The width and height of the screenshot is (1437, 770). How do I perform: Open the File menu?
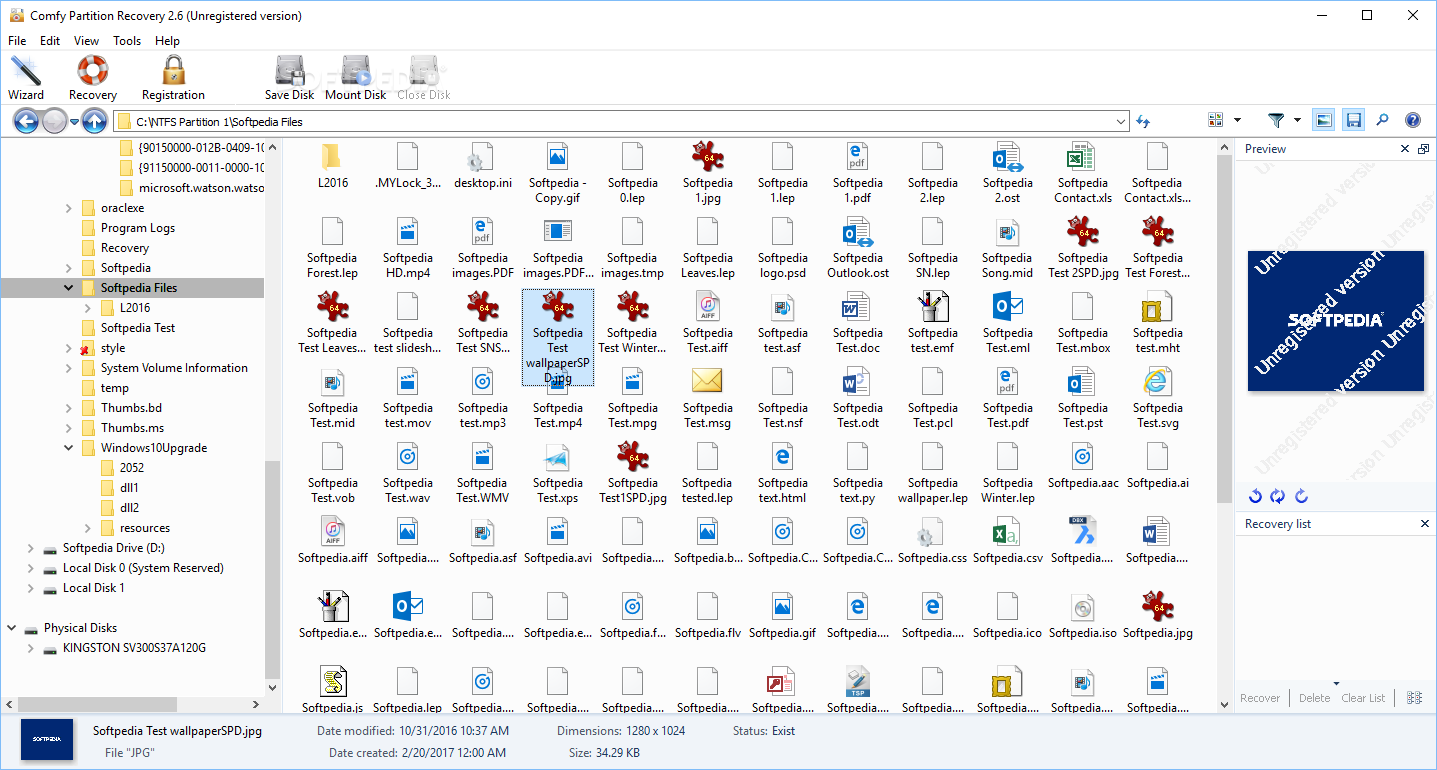coord(17,41)
